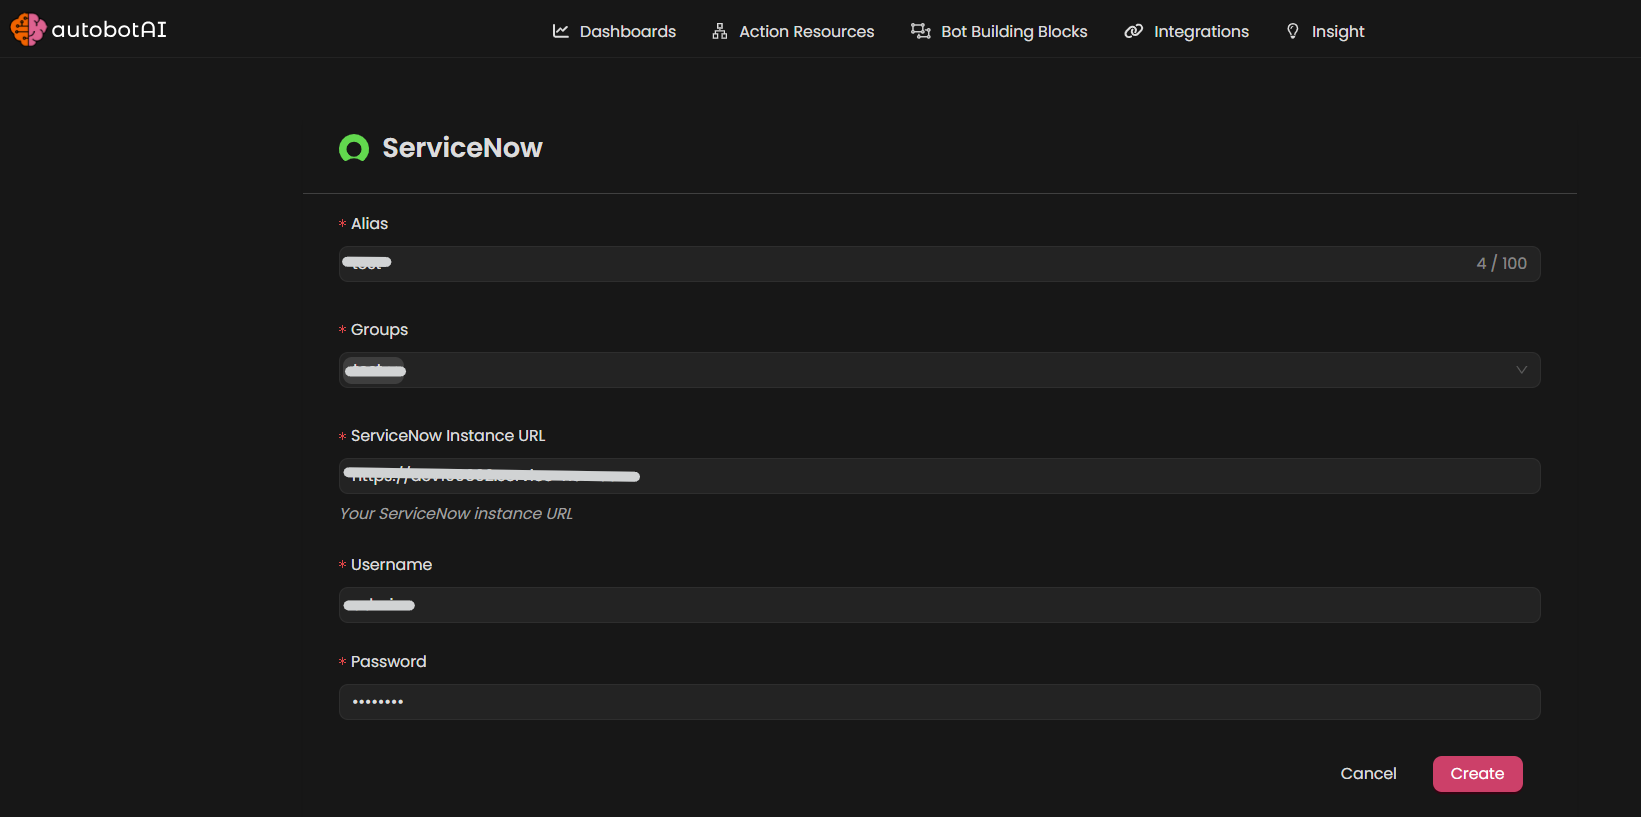Click the Insight lightbulb icon
The image size is (1641, 817).
tap(1293, 31)
